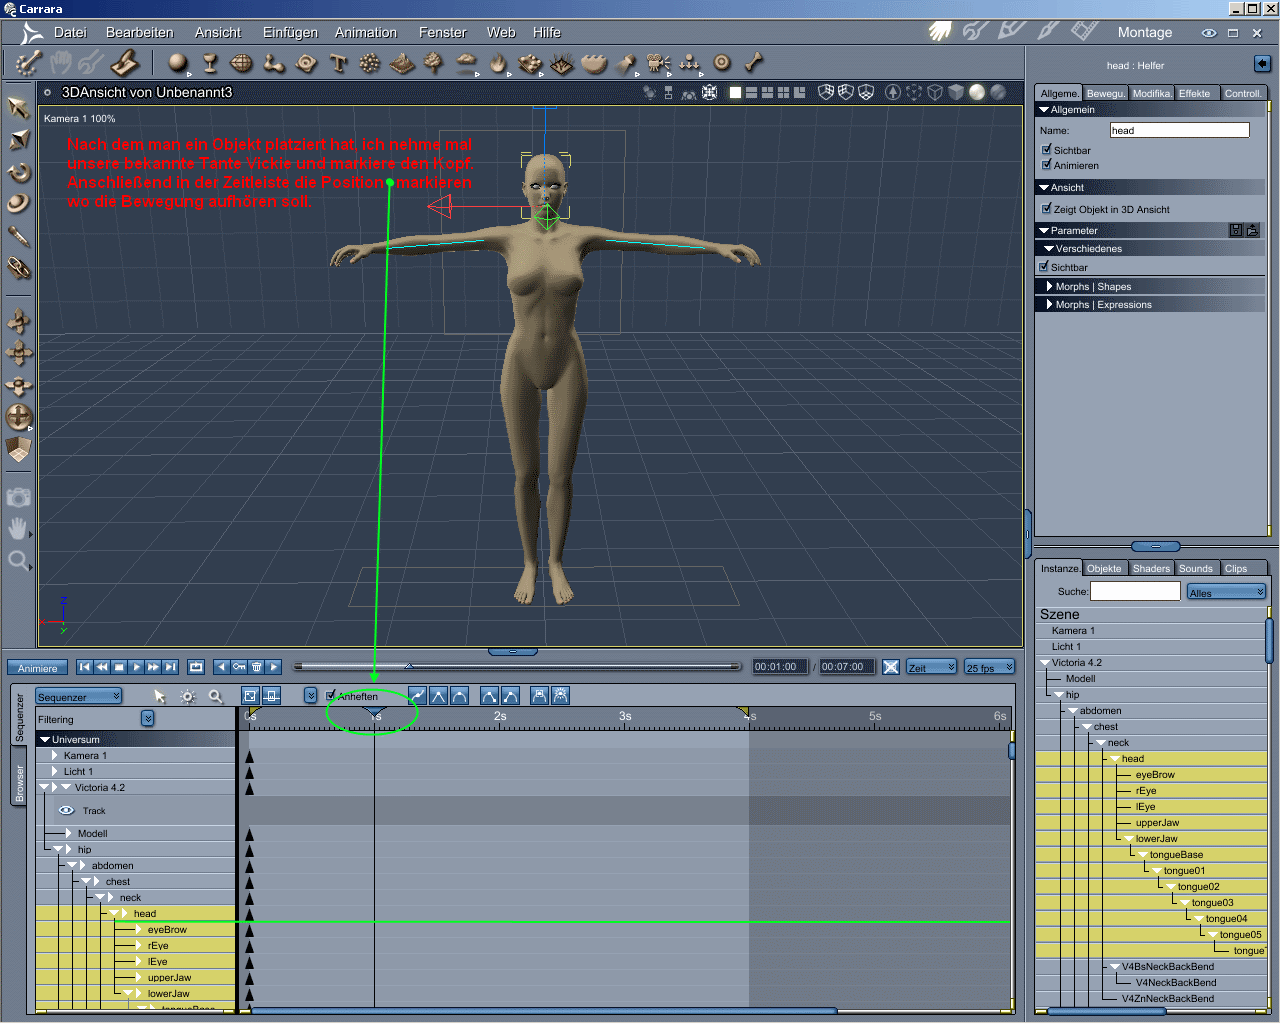Toggle Zeigt Objekt in 3D Ansicht checkbox

pyautogui.click(x=1046, y=209)
